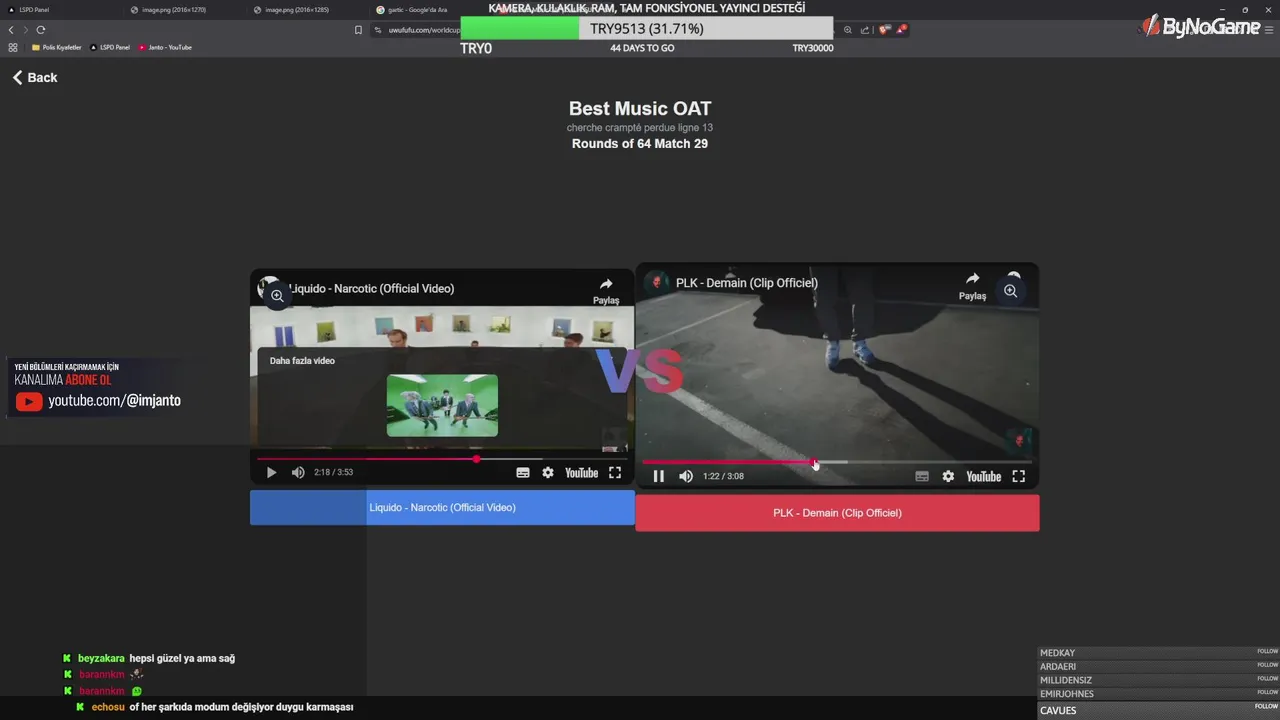Open the Polis Kıyafetler bookmark folder
The width and height of the screenshot is (1280, 720).
[x=57, y=47]
